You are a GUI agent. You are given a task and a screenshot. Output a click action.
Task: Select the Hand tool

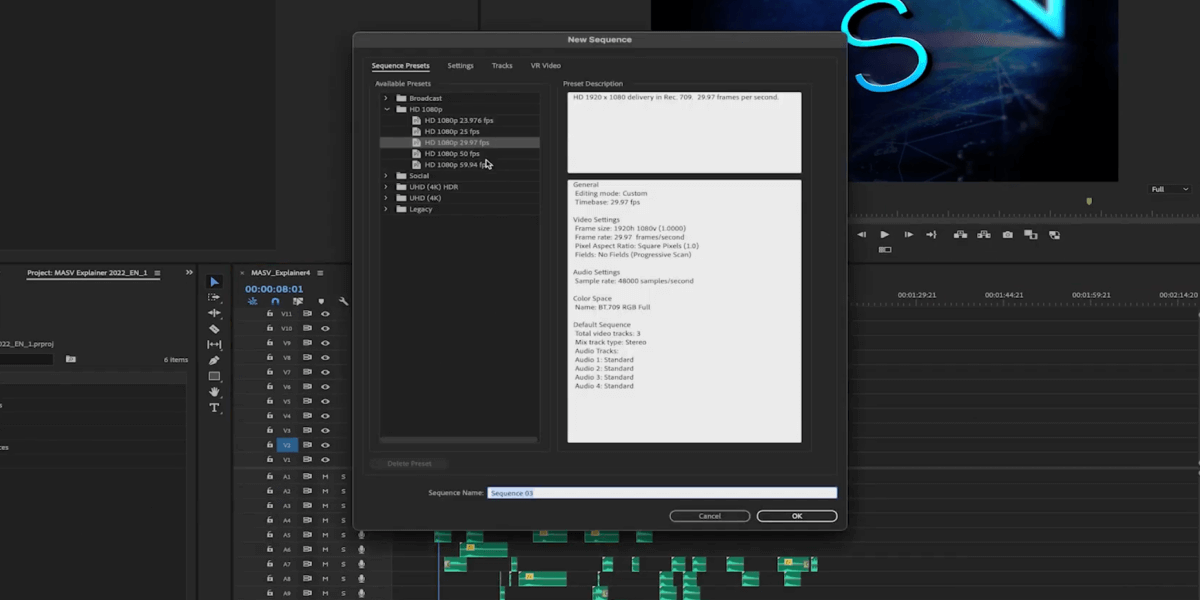214,392
